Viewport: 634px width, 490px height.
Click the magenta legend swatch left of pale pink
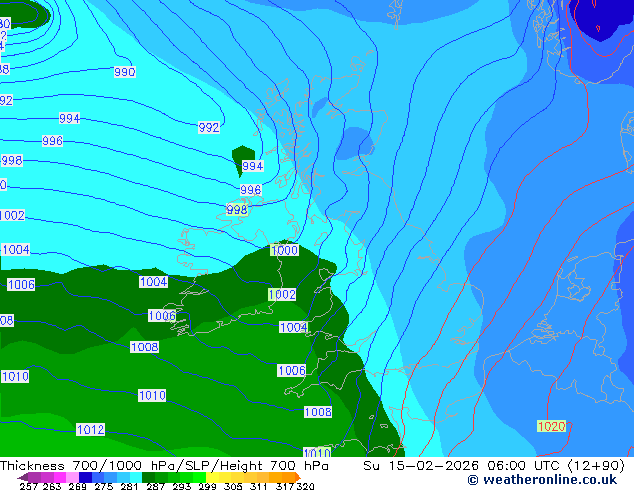(x=60, y=477)
